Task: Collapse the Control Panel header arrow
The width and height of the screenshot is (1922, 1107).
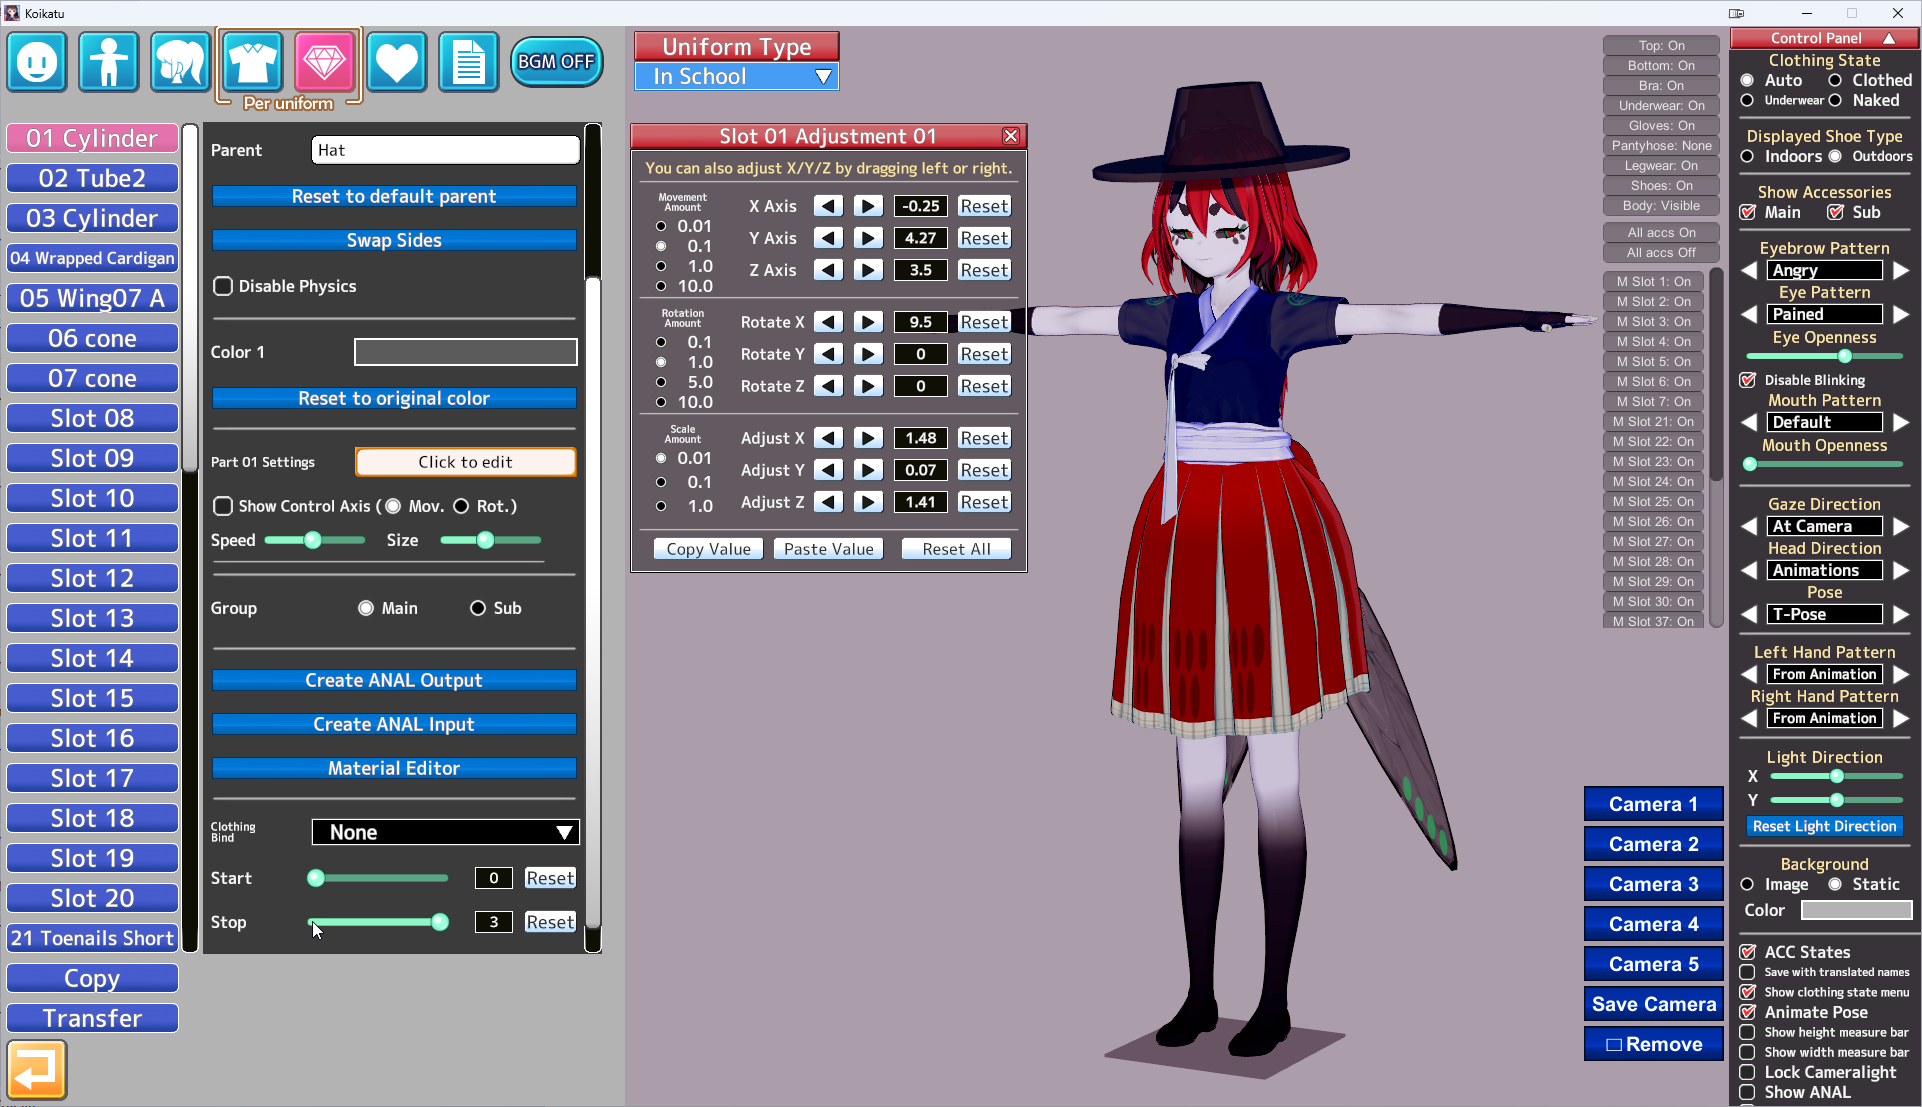Action: pos(1889,38)
